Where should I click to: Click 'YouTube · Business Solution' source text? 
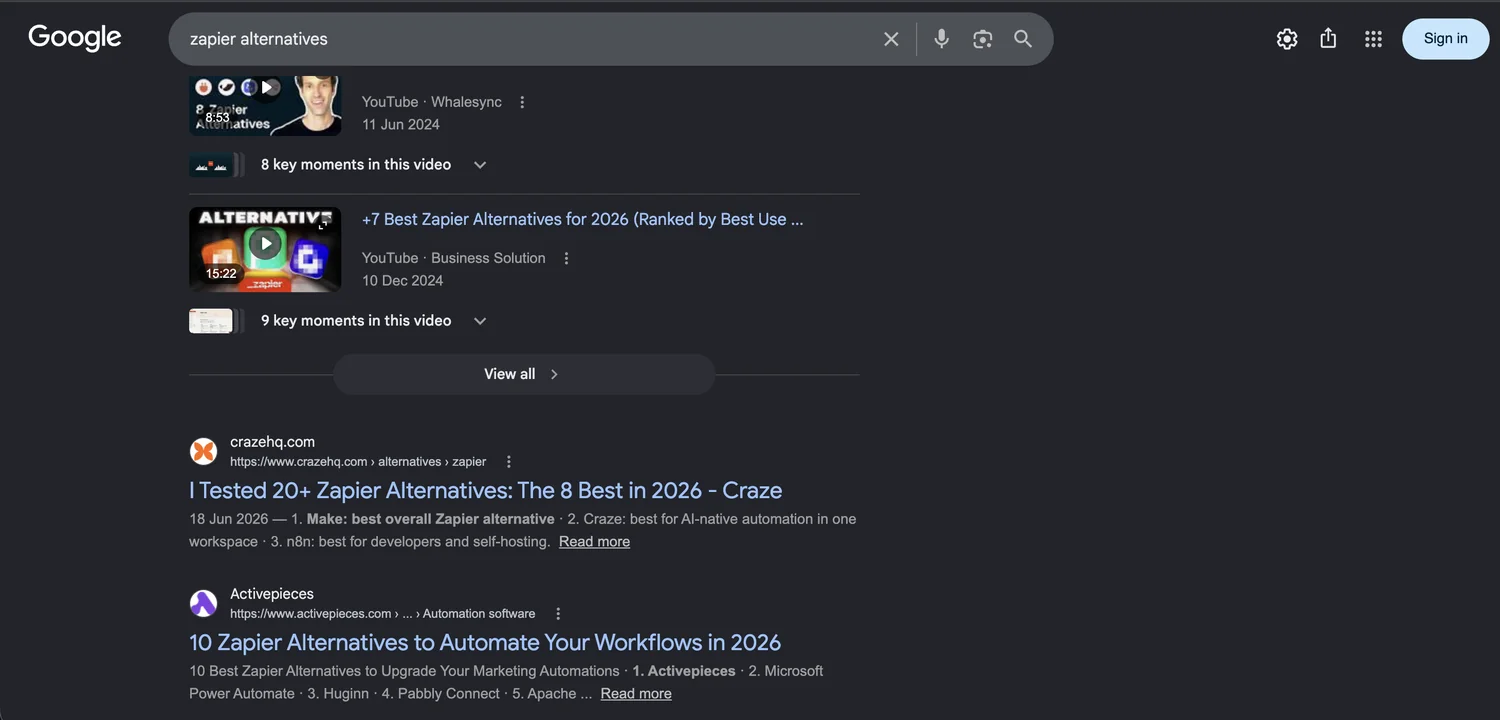click(454, 258)
